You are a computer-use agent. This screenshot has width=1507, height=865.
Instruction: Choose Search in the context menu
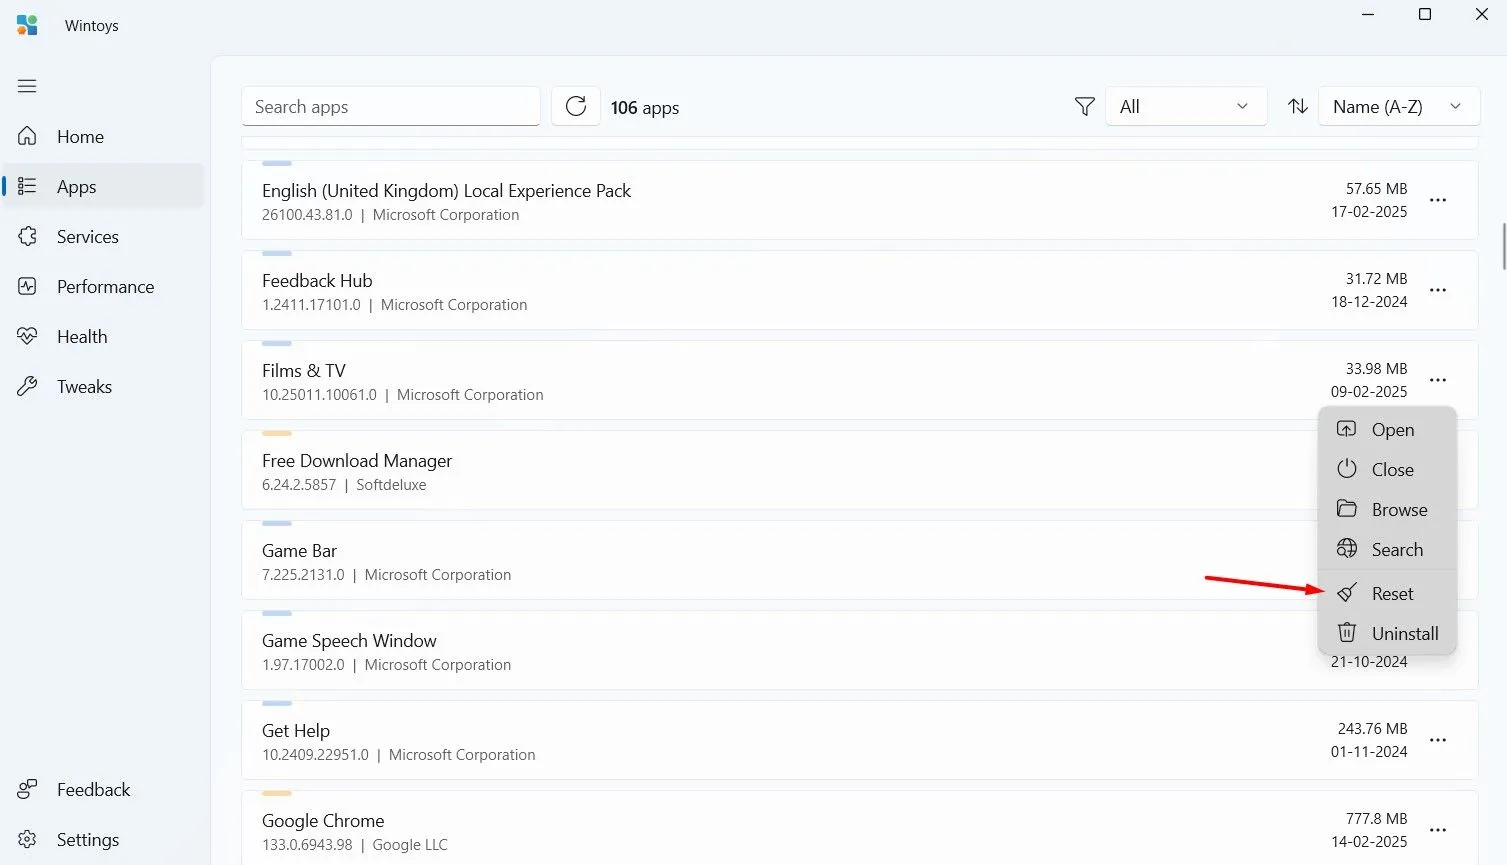[1387, 550]
